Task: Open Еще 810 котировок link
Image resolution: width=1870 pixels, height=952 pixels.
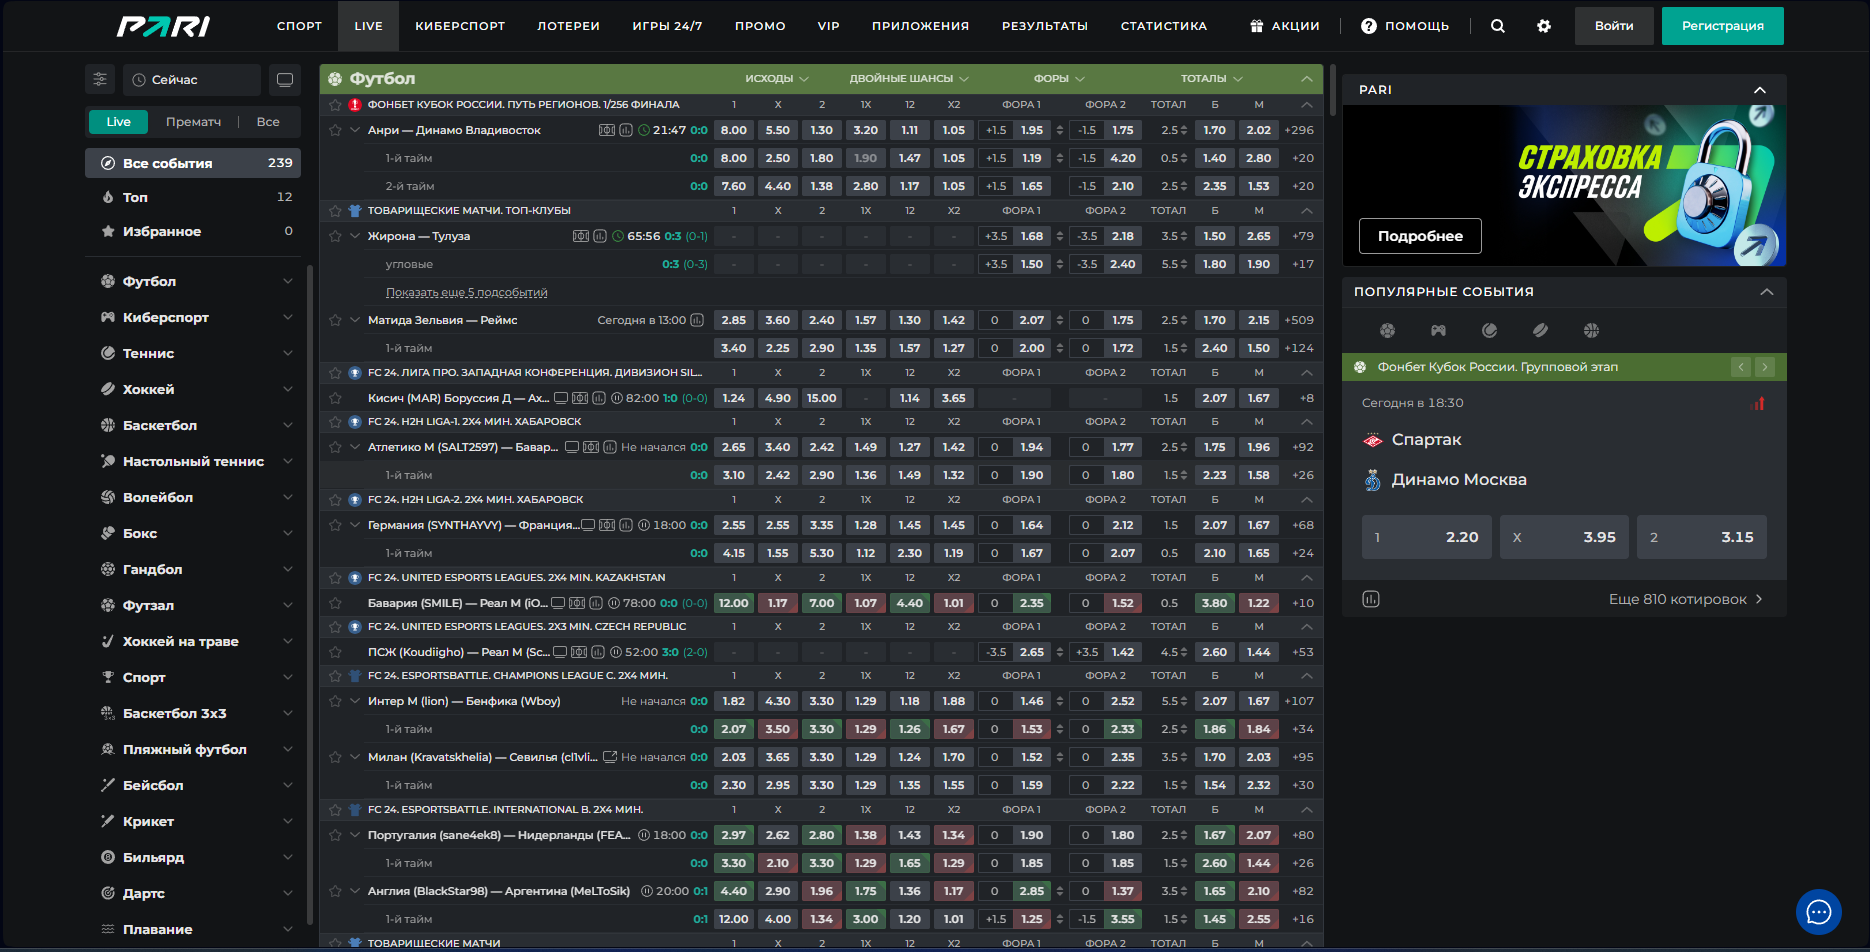Action: tap(1685, 599)
